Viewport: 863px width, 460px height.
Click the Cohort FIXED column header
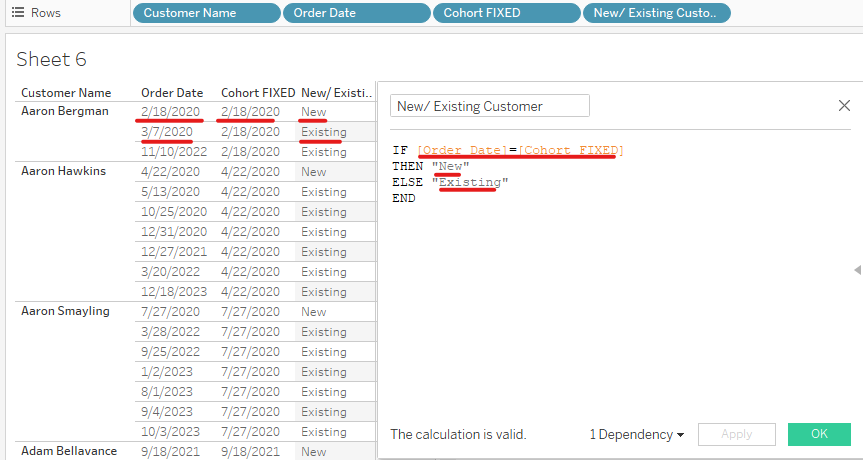258,92
